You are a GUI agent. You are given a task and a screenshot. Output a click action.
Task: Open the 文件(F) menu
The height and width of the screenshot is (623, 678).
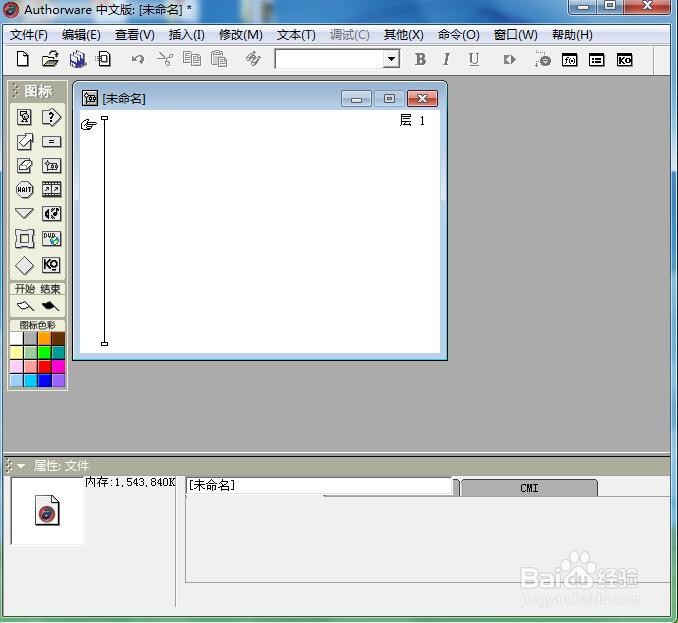(x=29, y=35)
